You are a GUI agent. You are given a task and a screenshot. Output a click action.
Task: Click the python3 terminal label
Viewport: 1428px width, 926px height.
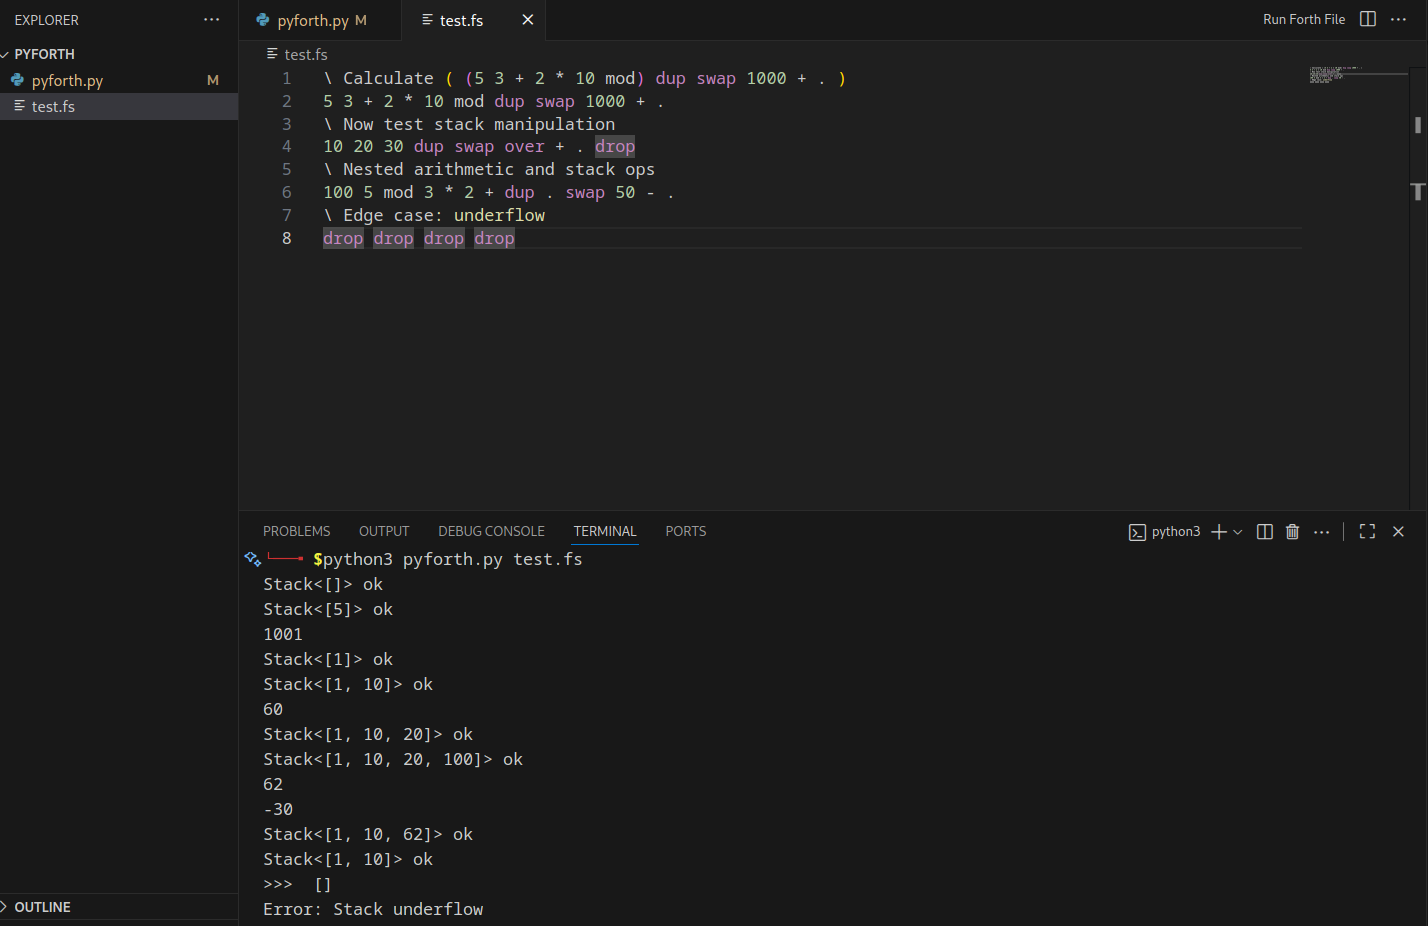(x=1175, y=532)
